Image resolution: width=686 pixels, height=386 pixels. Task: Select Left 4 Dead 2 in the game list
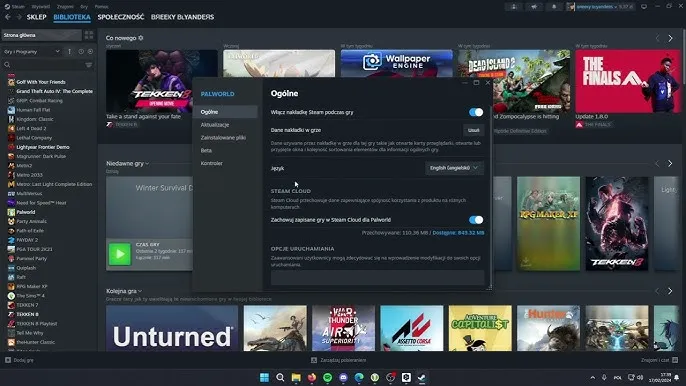pos(31,129)
